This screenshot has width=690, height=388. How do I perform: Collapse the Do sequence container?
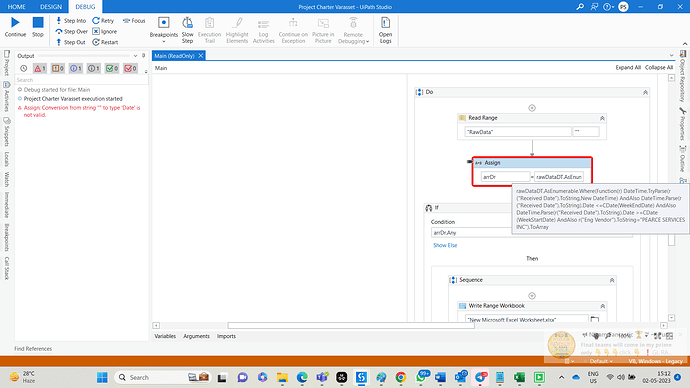(645, 92)
